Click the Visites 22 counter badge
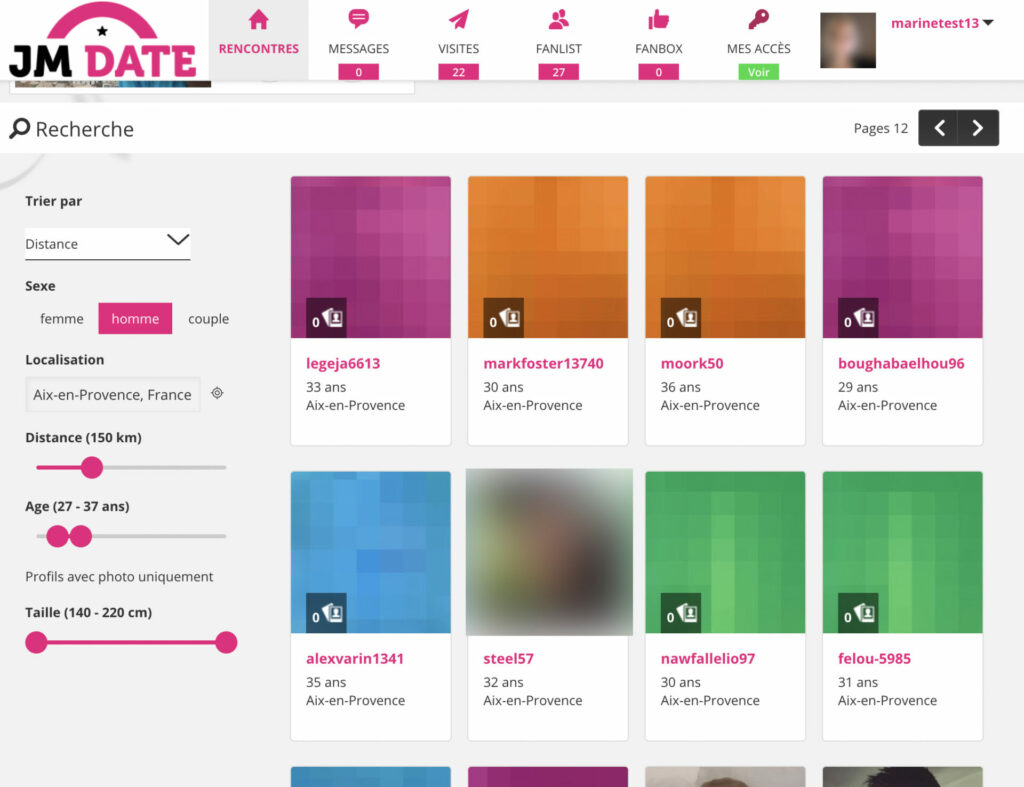 pyautogui.click(x=458, y=72)
